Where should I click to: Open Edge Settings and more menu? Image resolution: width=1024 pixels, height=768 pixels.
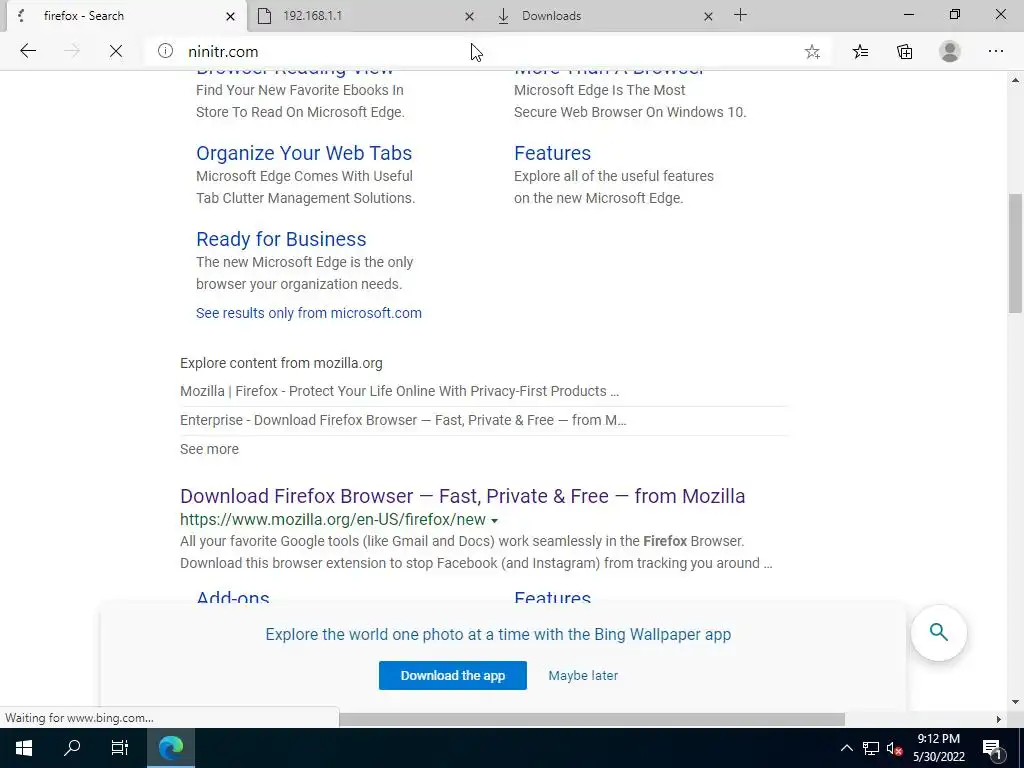pyautogui.click(x=995, y=51)
